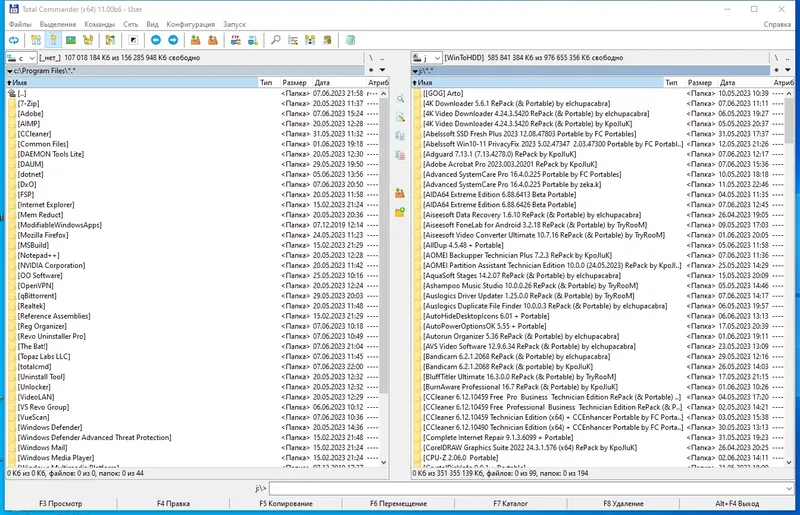Click the Pack files toolbar icon
800x515 pixels.
click(x=195, y=40)
